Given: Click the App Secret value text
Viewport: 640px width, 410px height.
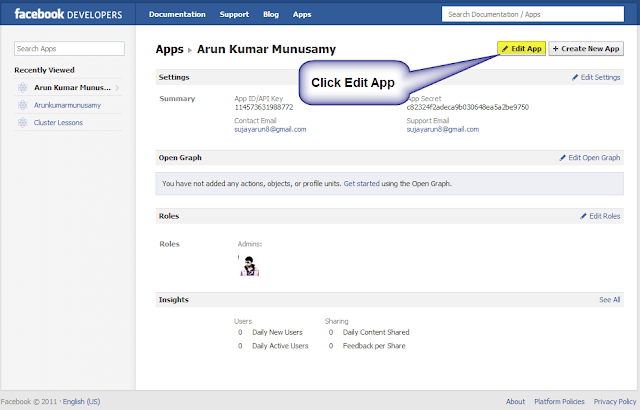Looking at the screenshot, I should (x=468, y=107).
